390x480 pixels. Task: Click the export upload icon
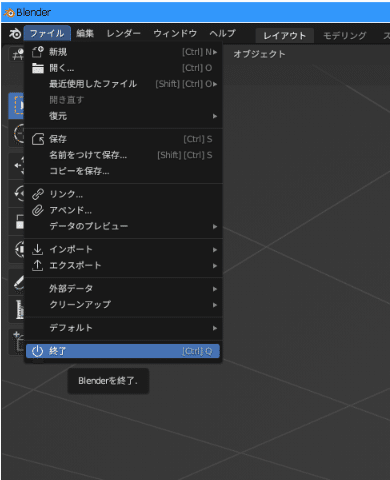click(38, 265)
